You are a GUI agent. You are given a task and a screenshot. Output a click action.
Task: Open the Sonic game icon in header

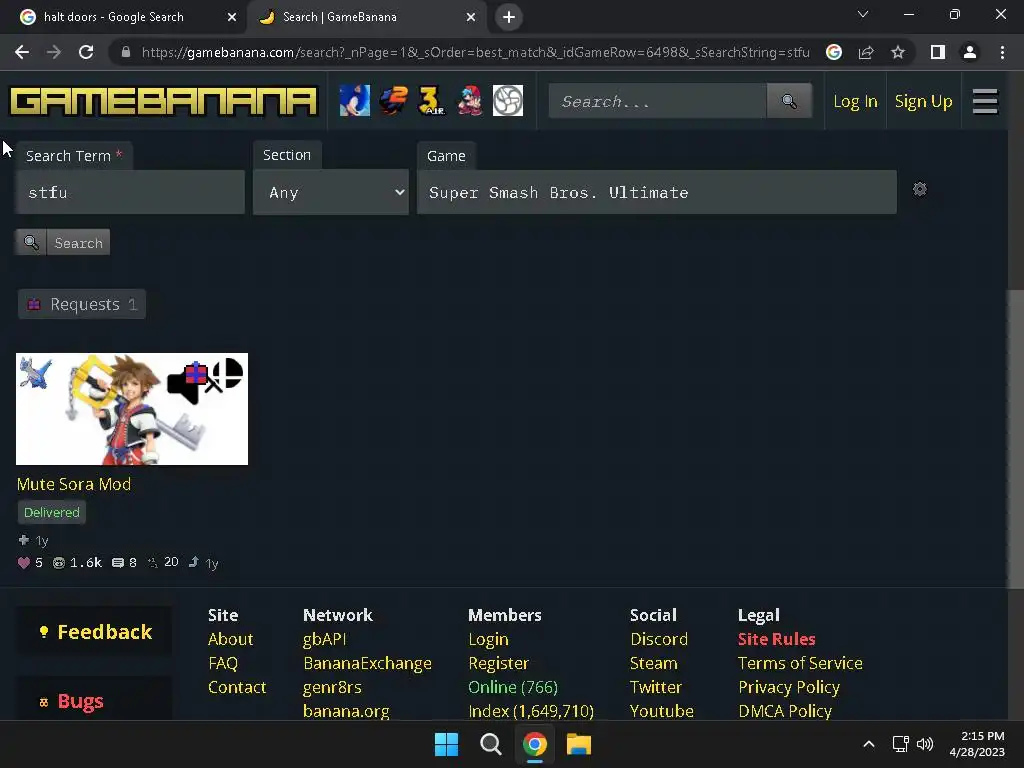point(355,101)
